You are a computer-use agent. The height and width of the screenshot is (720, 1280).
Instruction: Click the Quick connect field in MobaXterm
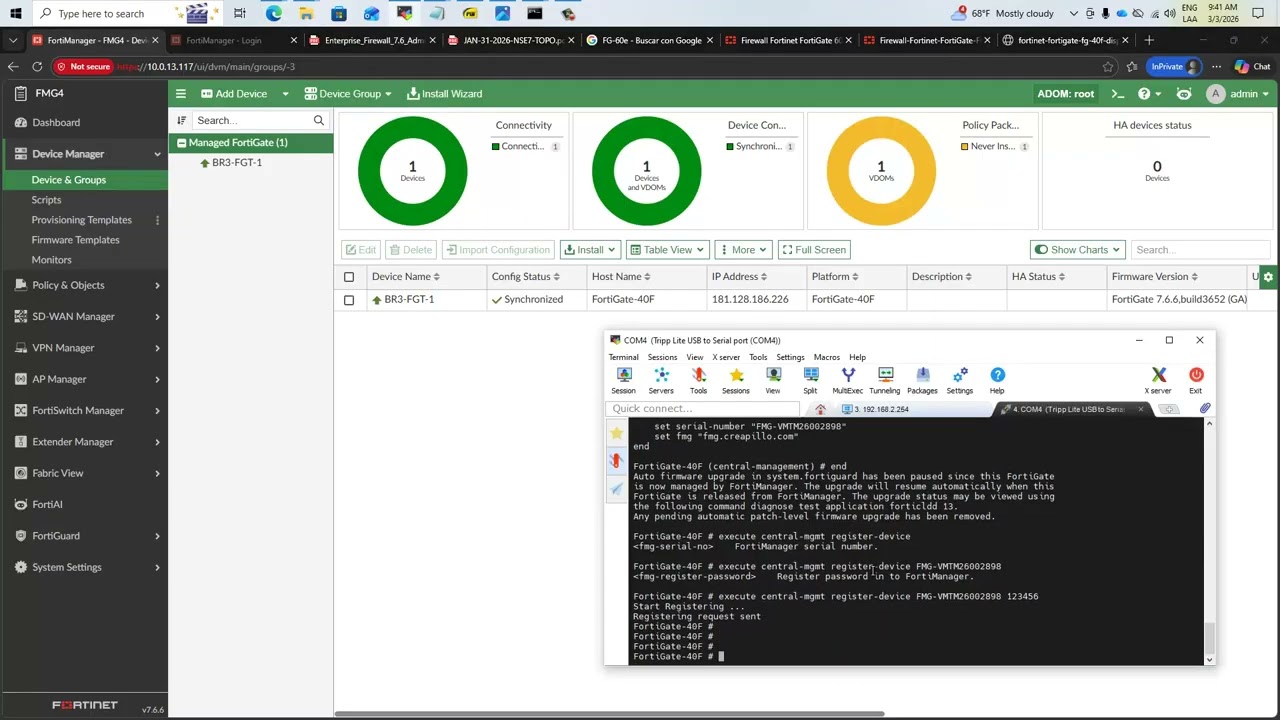click(x=703, y=409)
